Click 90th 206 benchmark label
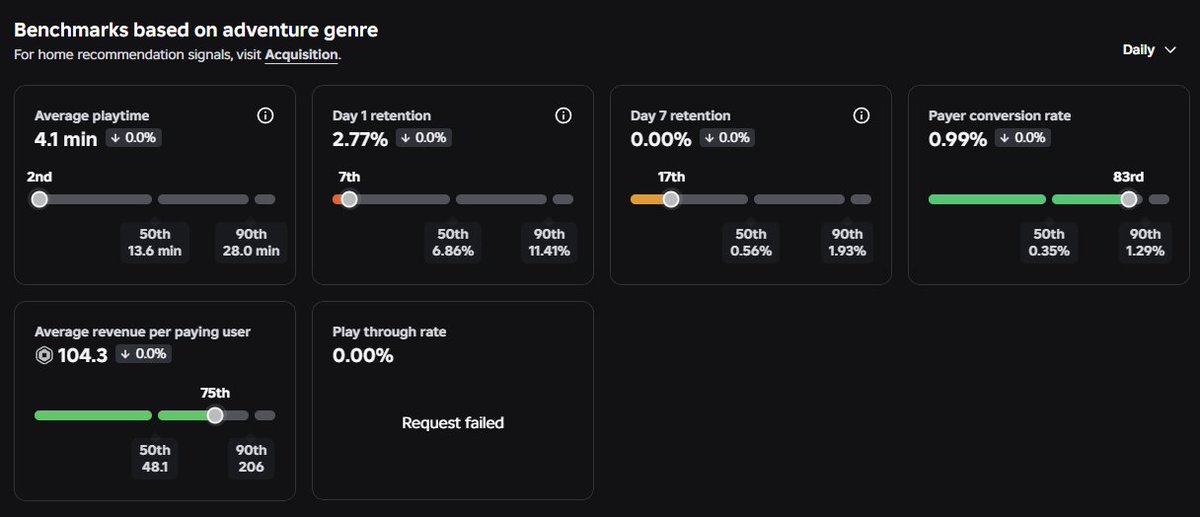This screenshot has height=517, width=1200. click(x=251, y=459)
